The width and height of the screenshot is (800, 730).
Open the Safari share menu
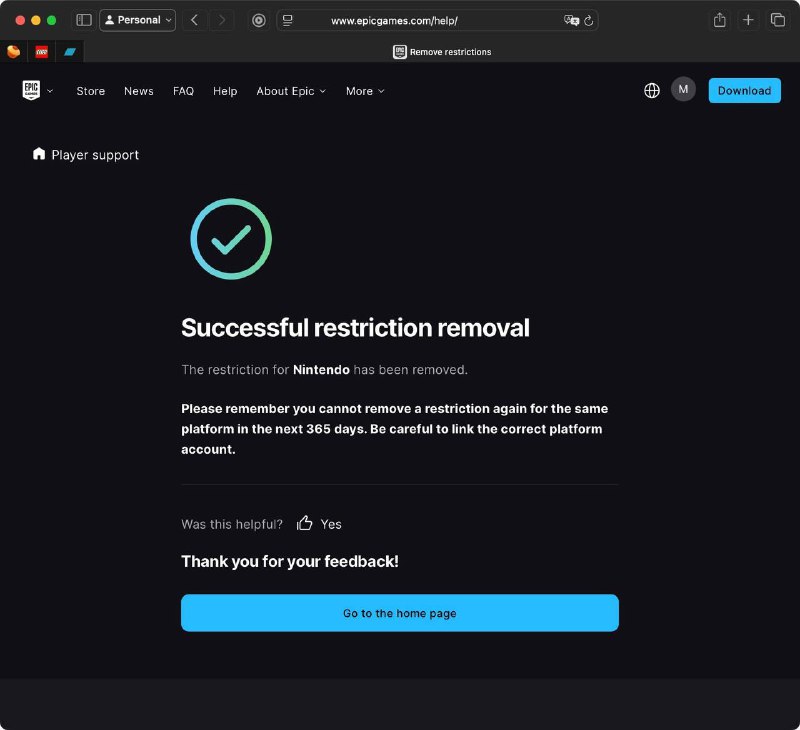[719, 20]
